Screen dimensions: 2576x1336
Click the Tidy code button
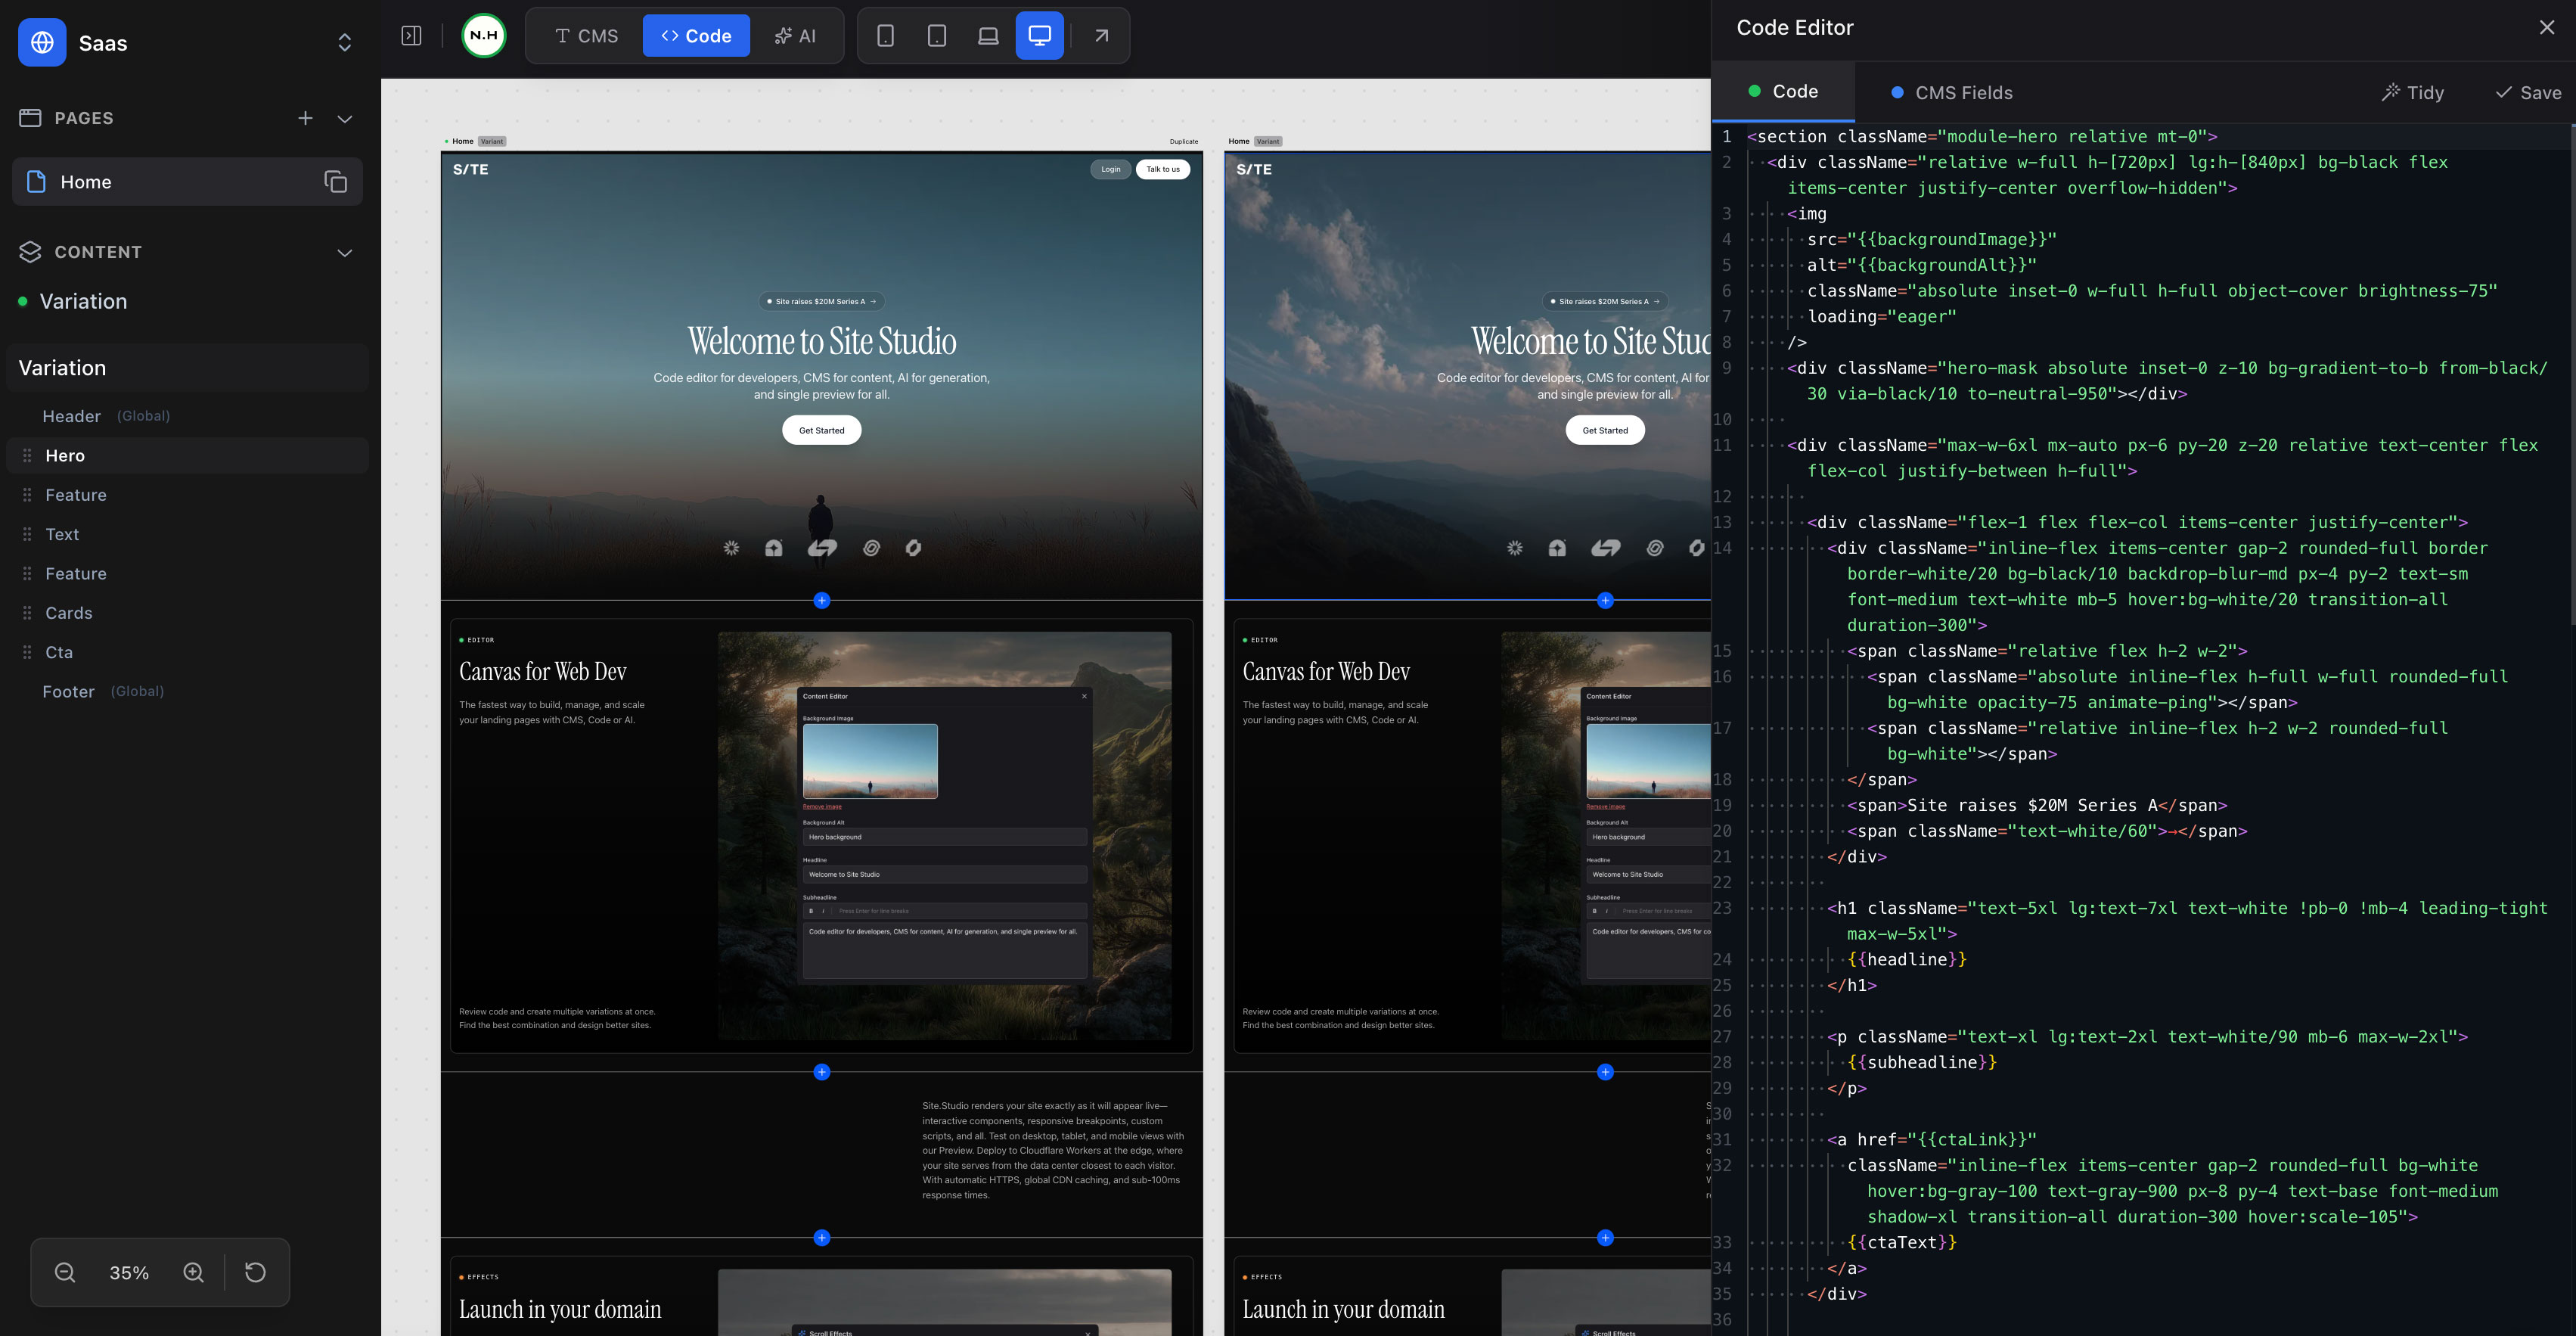click(2413, 93)
